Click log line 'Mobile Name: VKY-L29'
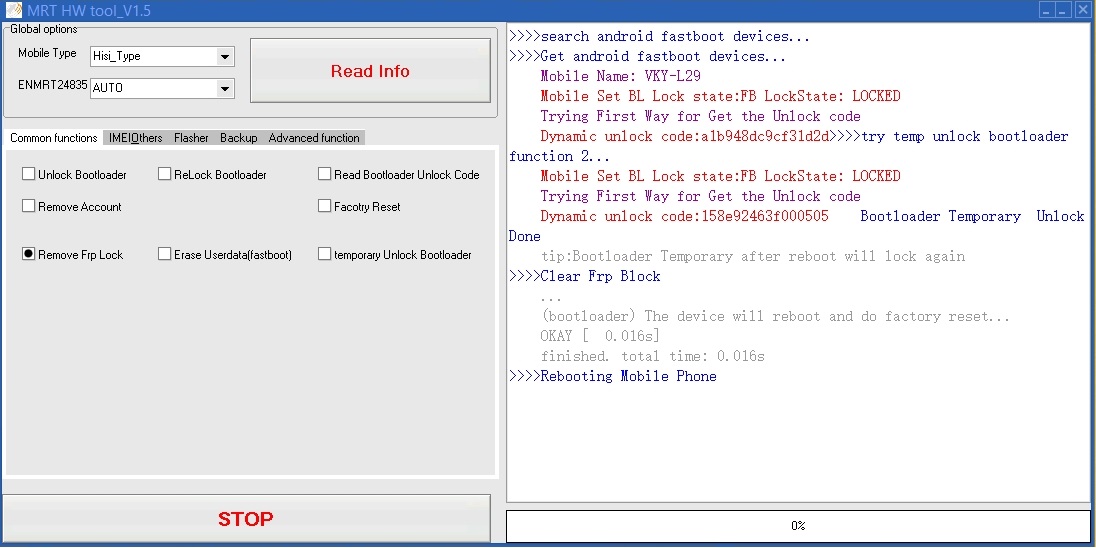The height and width of the screenshot is (548, 1096). point(620,76)
